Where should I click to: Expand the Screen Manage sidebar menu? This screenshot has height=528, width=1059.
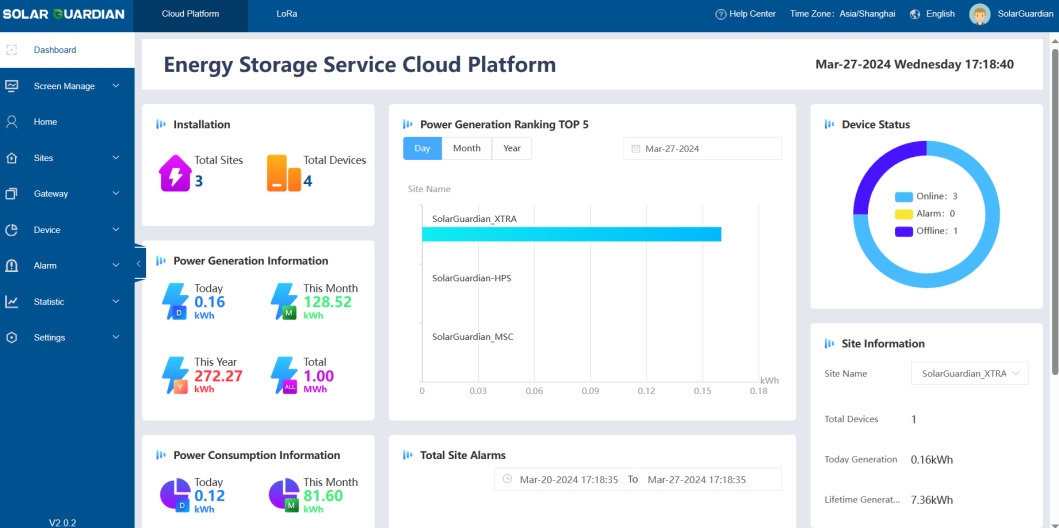tap(66, 86)
